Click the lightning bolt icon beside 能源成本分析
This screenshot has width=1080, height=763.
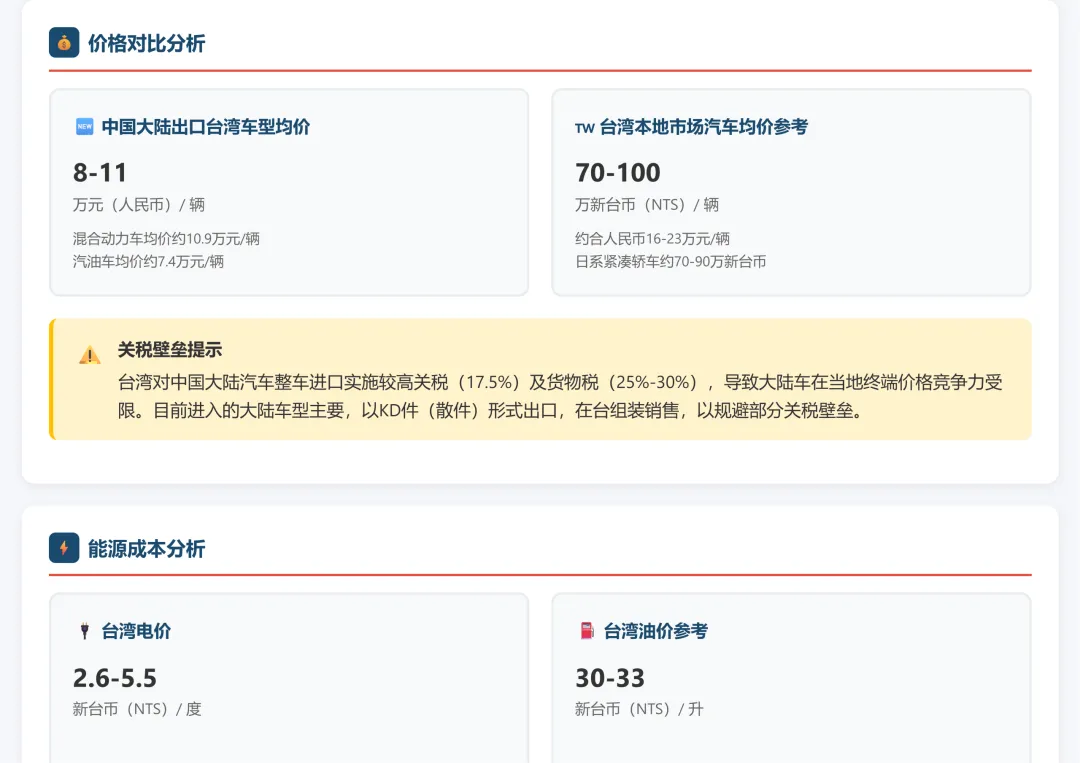(63, 547)
